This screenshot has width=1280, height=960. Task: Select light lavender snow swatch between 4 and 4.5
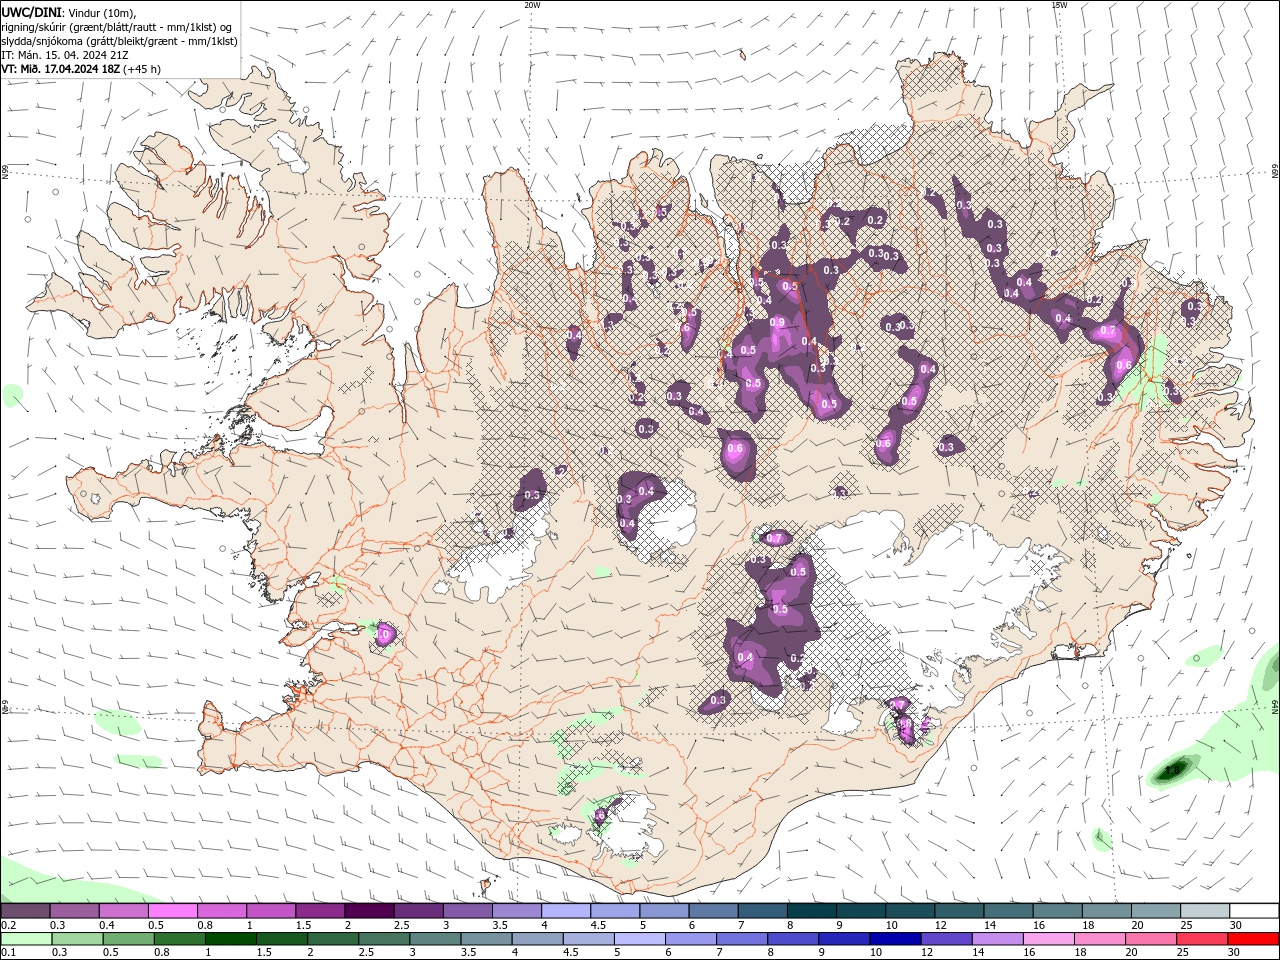coord(566,911)
